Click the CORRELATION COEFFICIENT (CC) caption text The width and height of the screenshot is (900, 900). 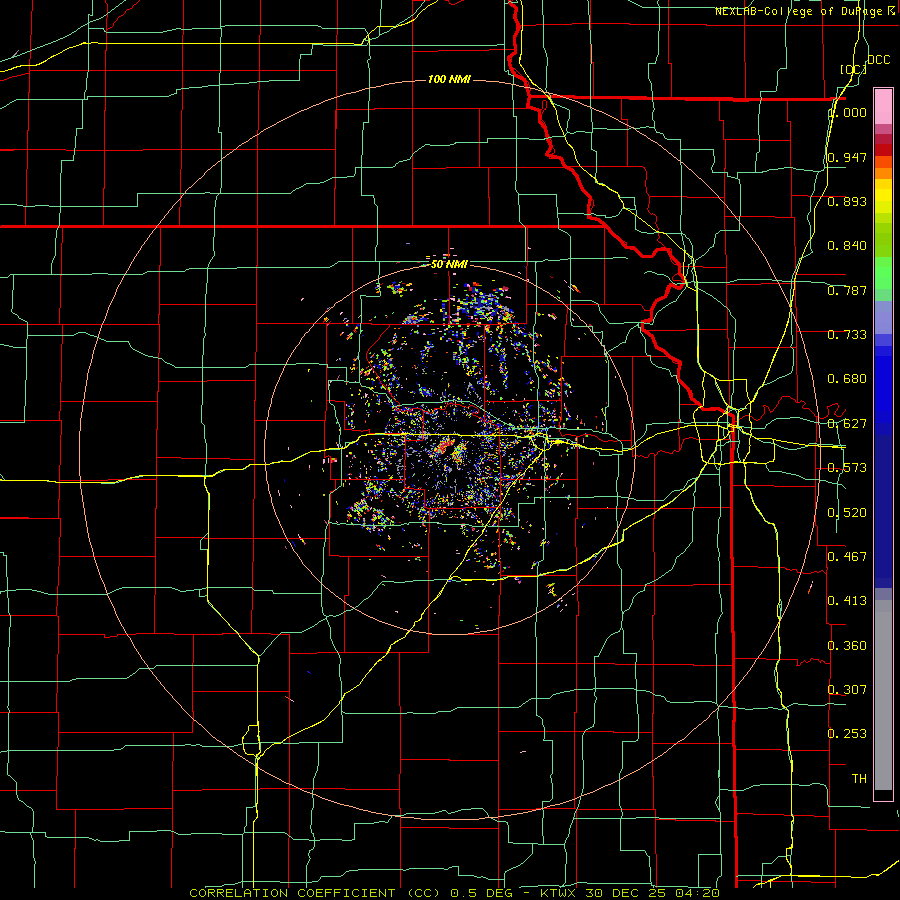315,893
